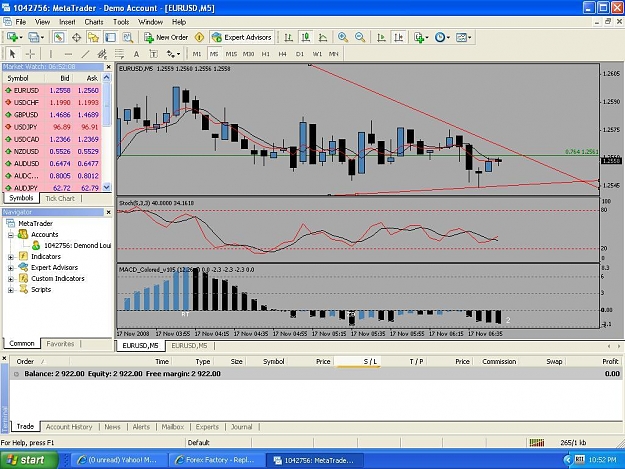Switch to the Favorites tab in Navigator
Screen dimensions: 625x469
[60, 343]
